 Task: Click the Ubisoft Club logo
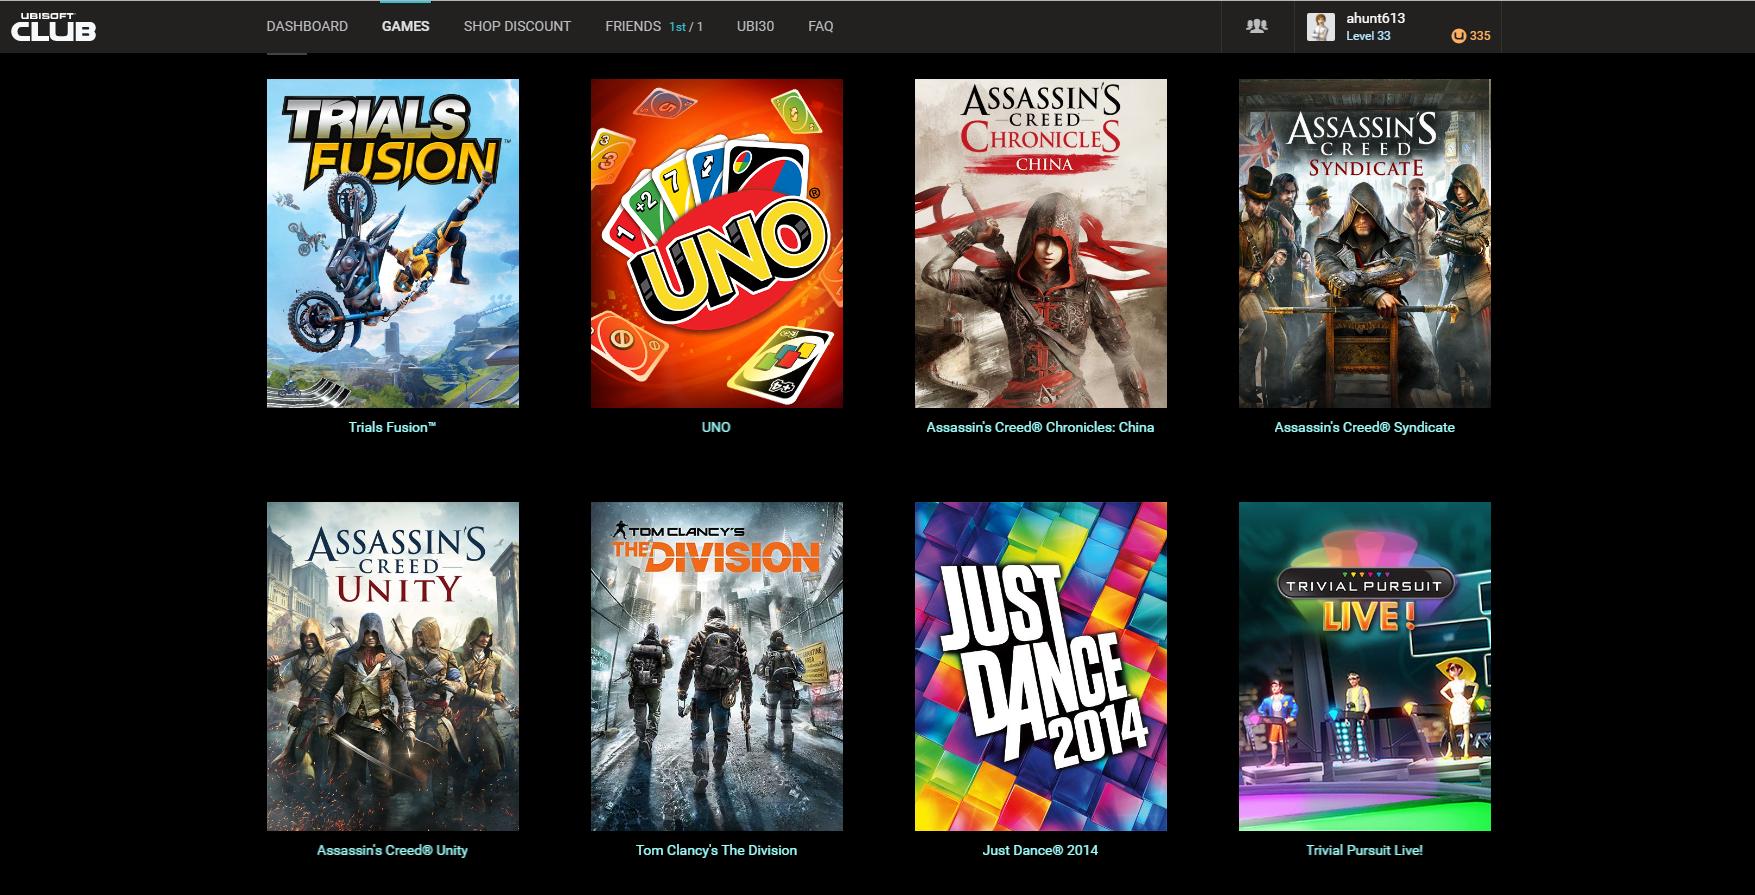point(54,27)
